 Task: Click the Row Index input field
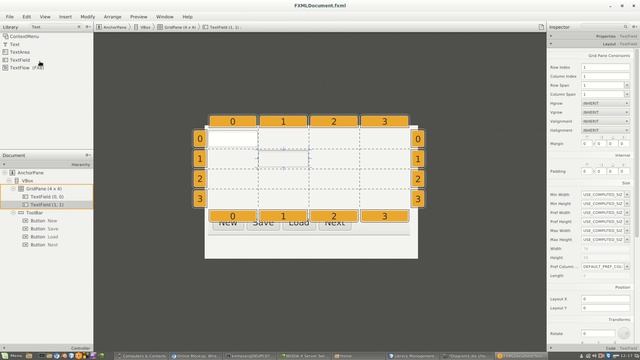pyautogui.click(x=605, y=67)
